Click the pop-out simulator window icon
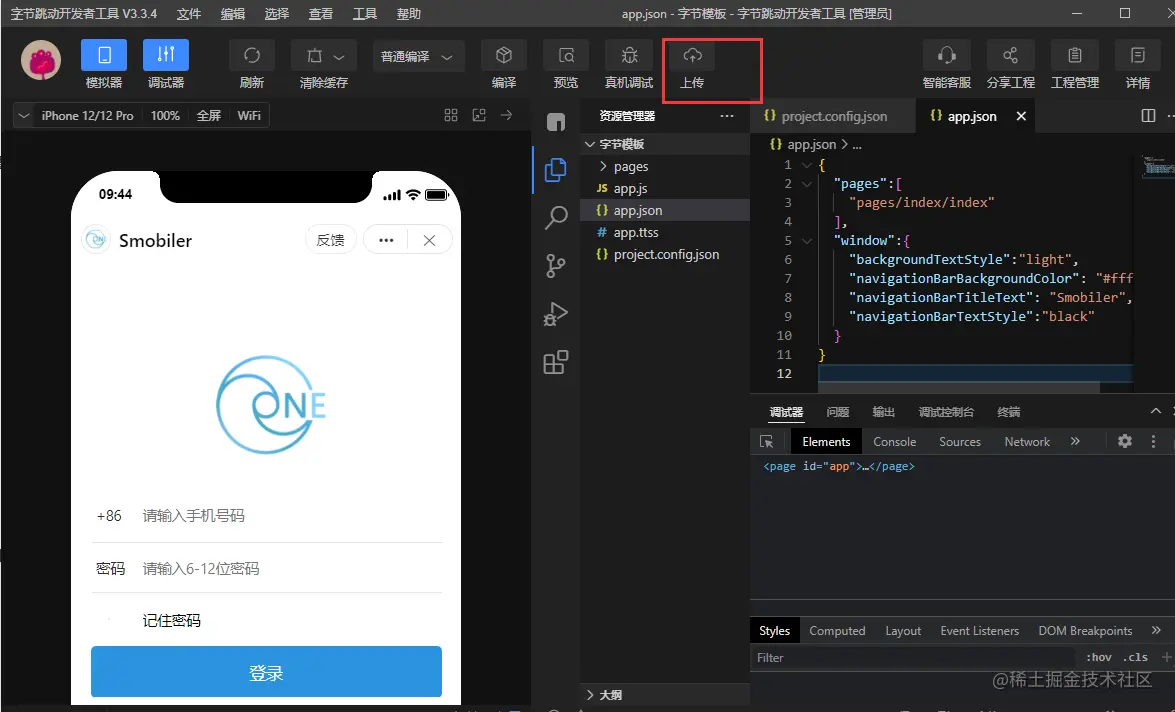Screen dimensions: 1175x712 tap(479, 115)
